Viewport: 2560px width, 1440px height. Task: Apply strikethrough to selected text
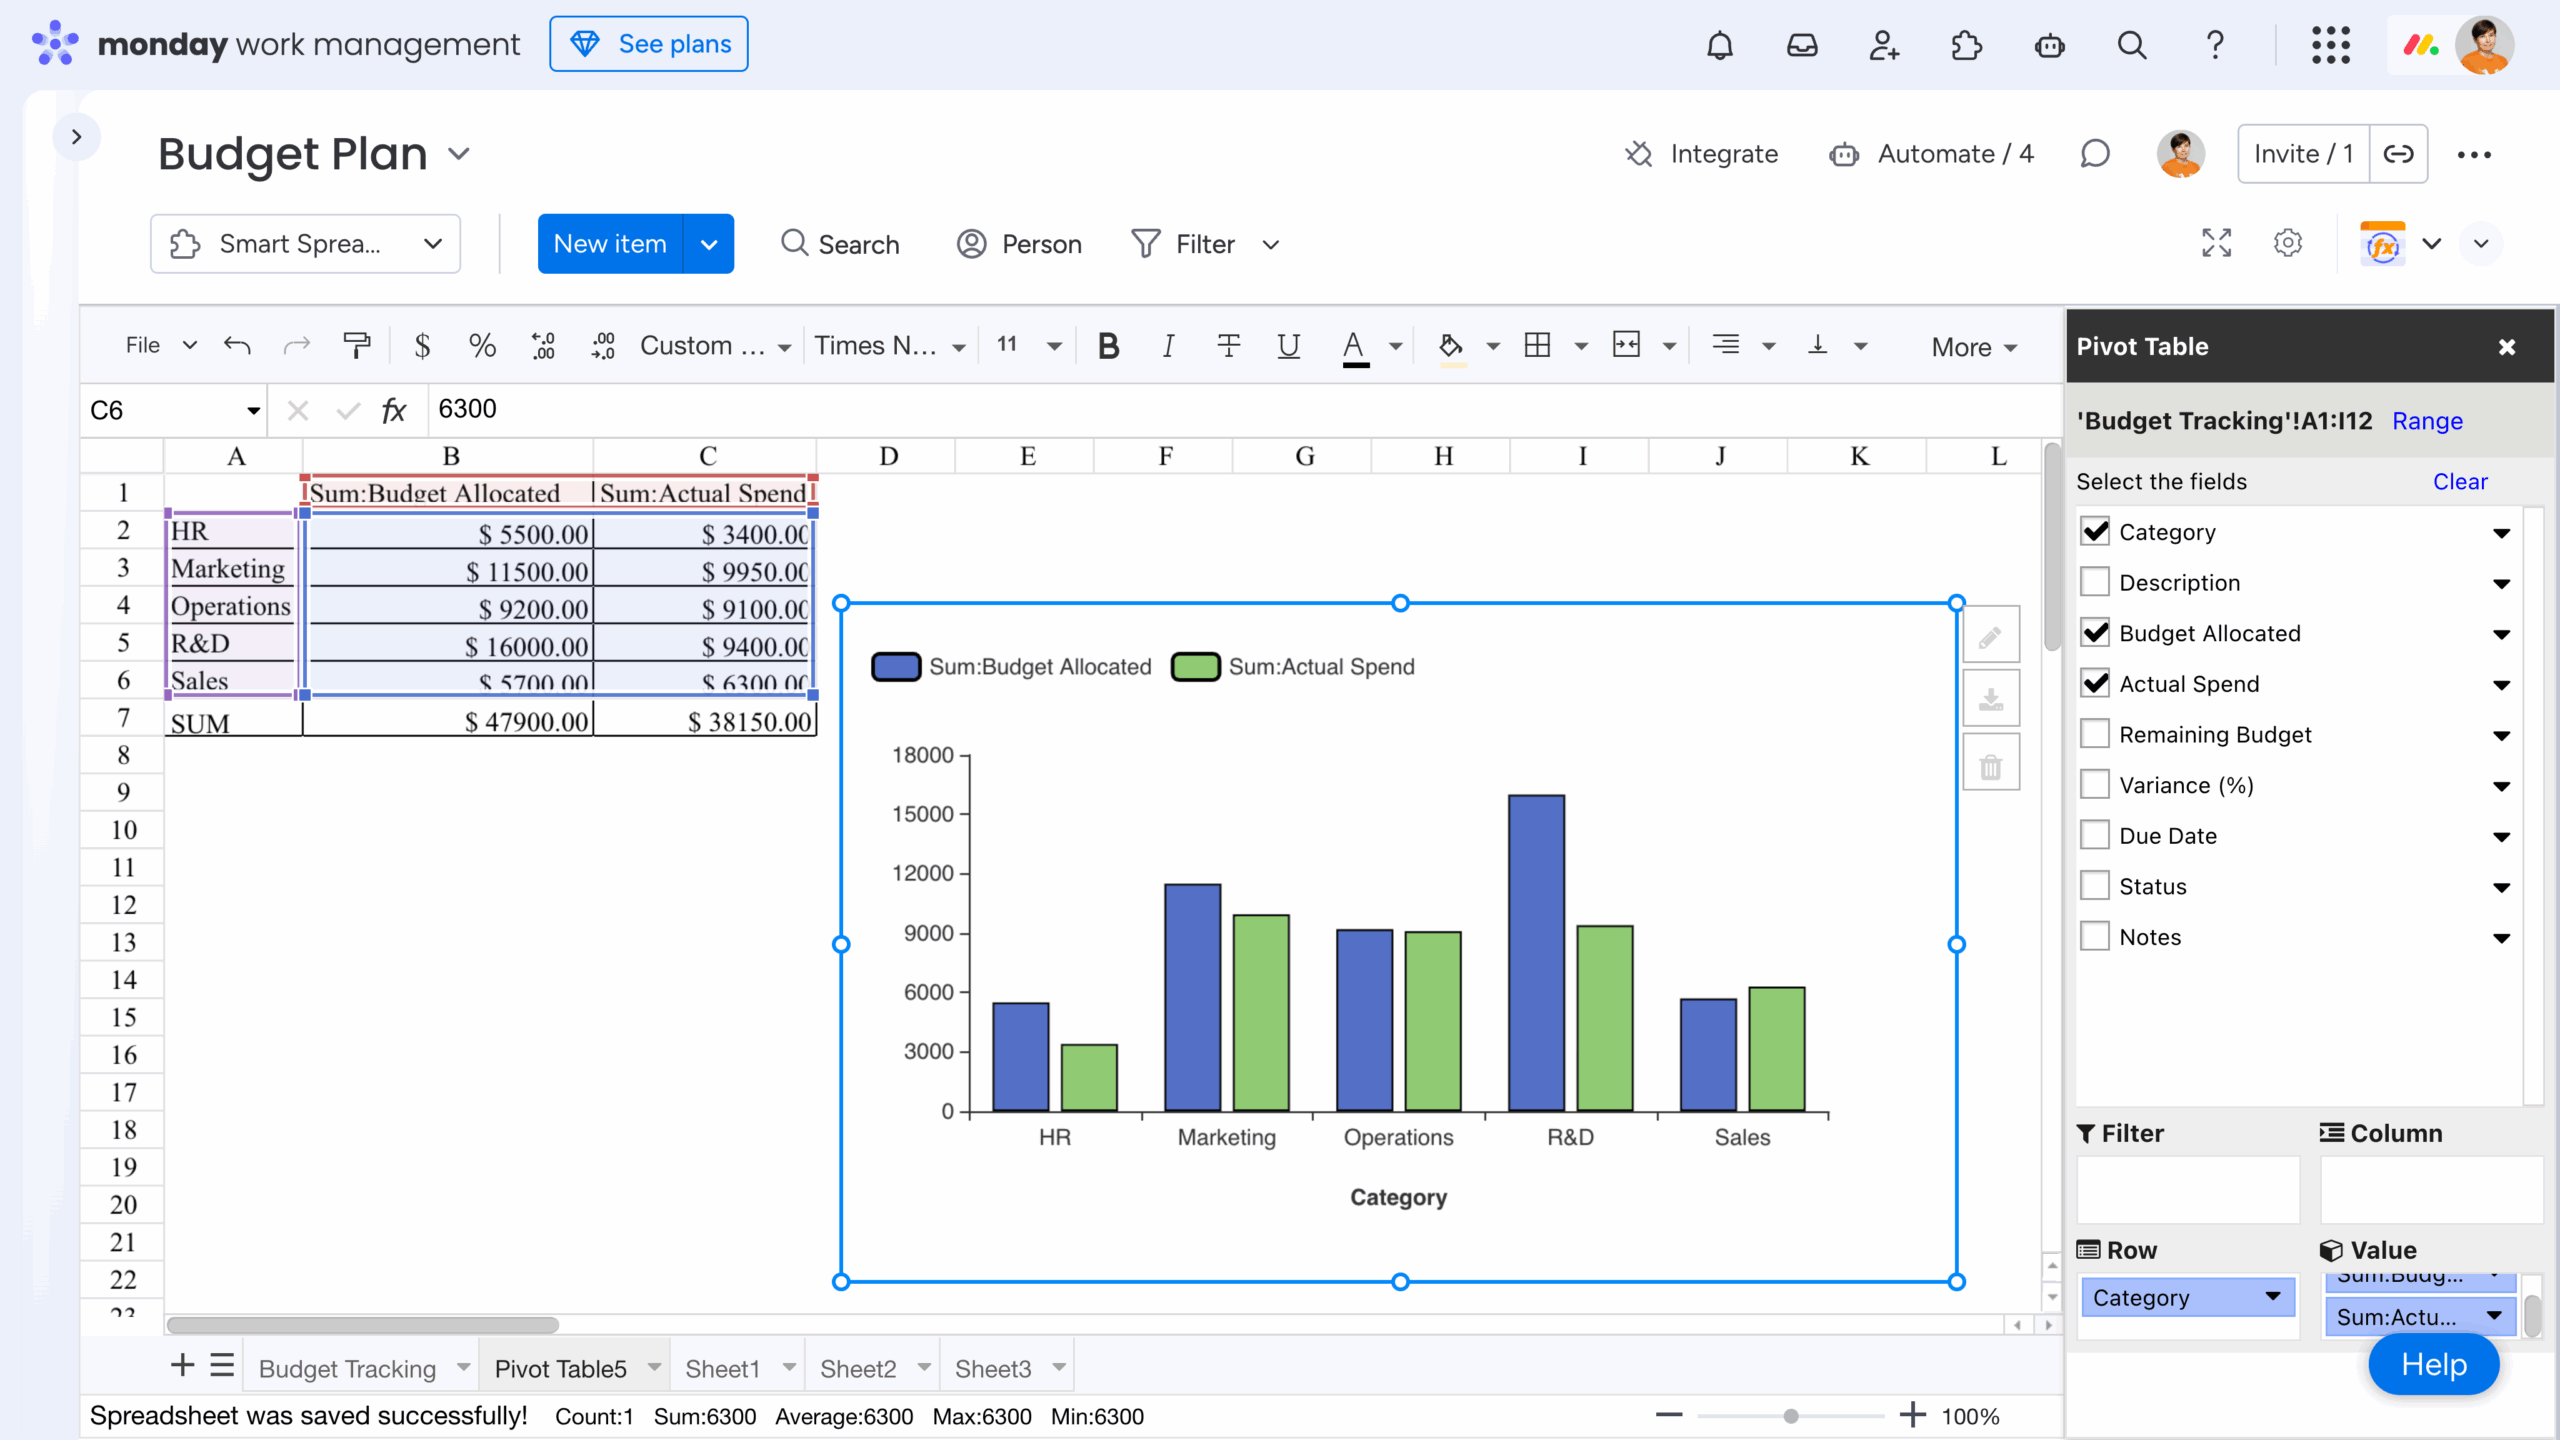[1228, 346]
